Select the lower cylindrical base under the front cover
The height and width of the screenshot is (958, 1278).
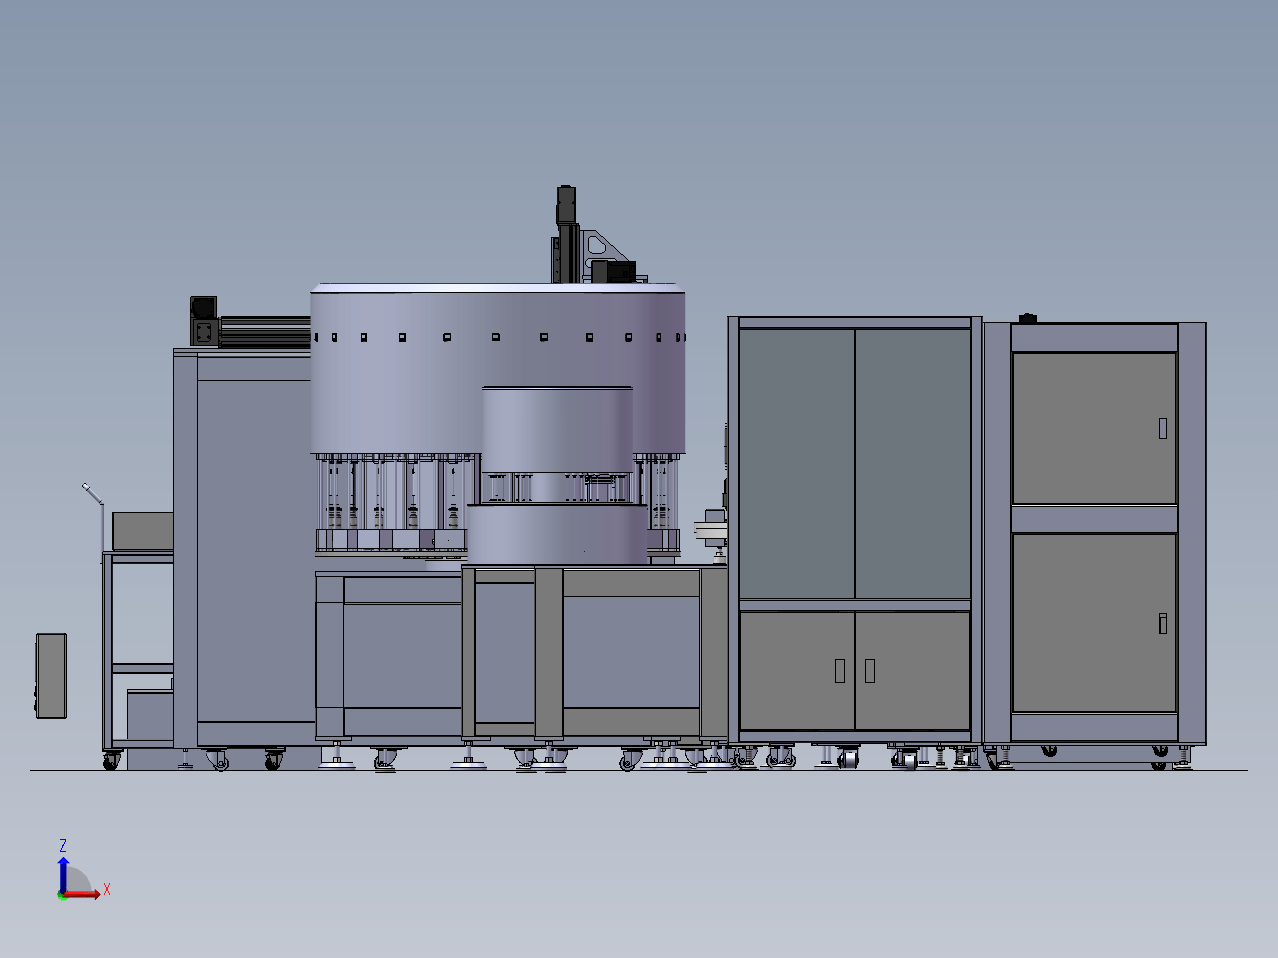click(558, 535)
